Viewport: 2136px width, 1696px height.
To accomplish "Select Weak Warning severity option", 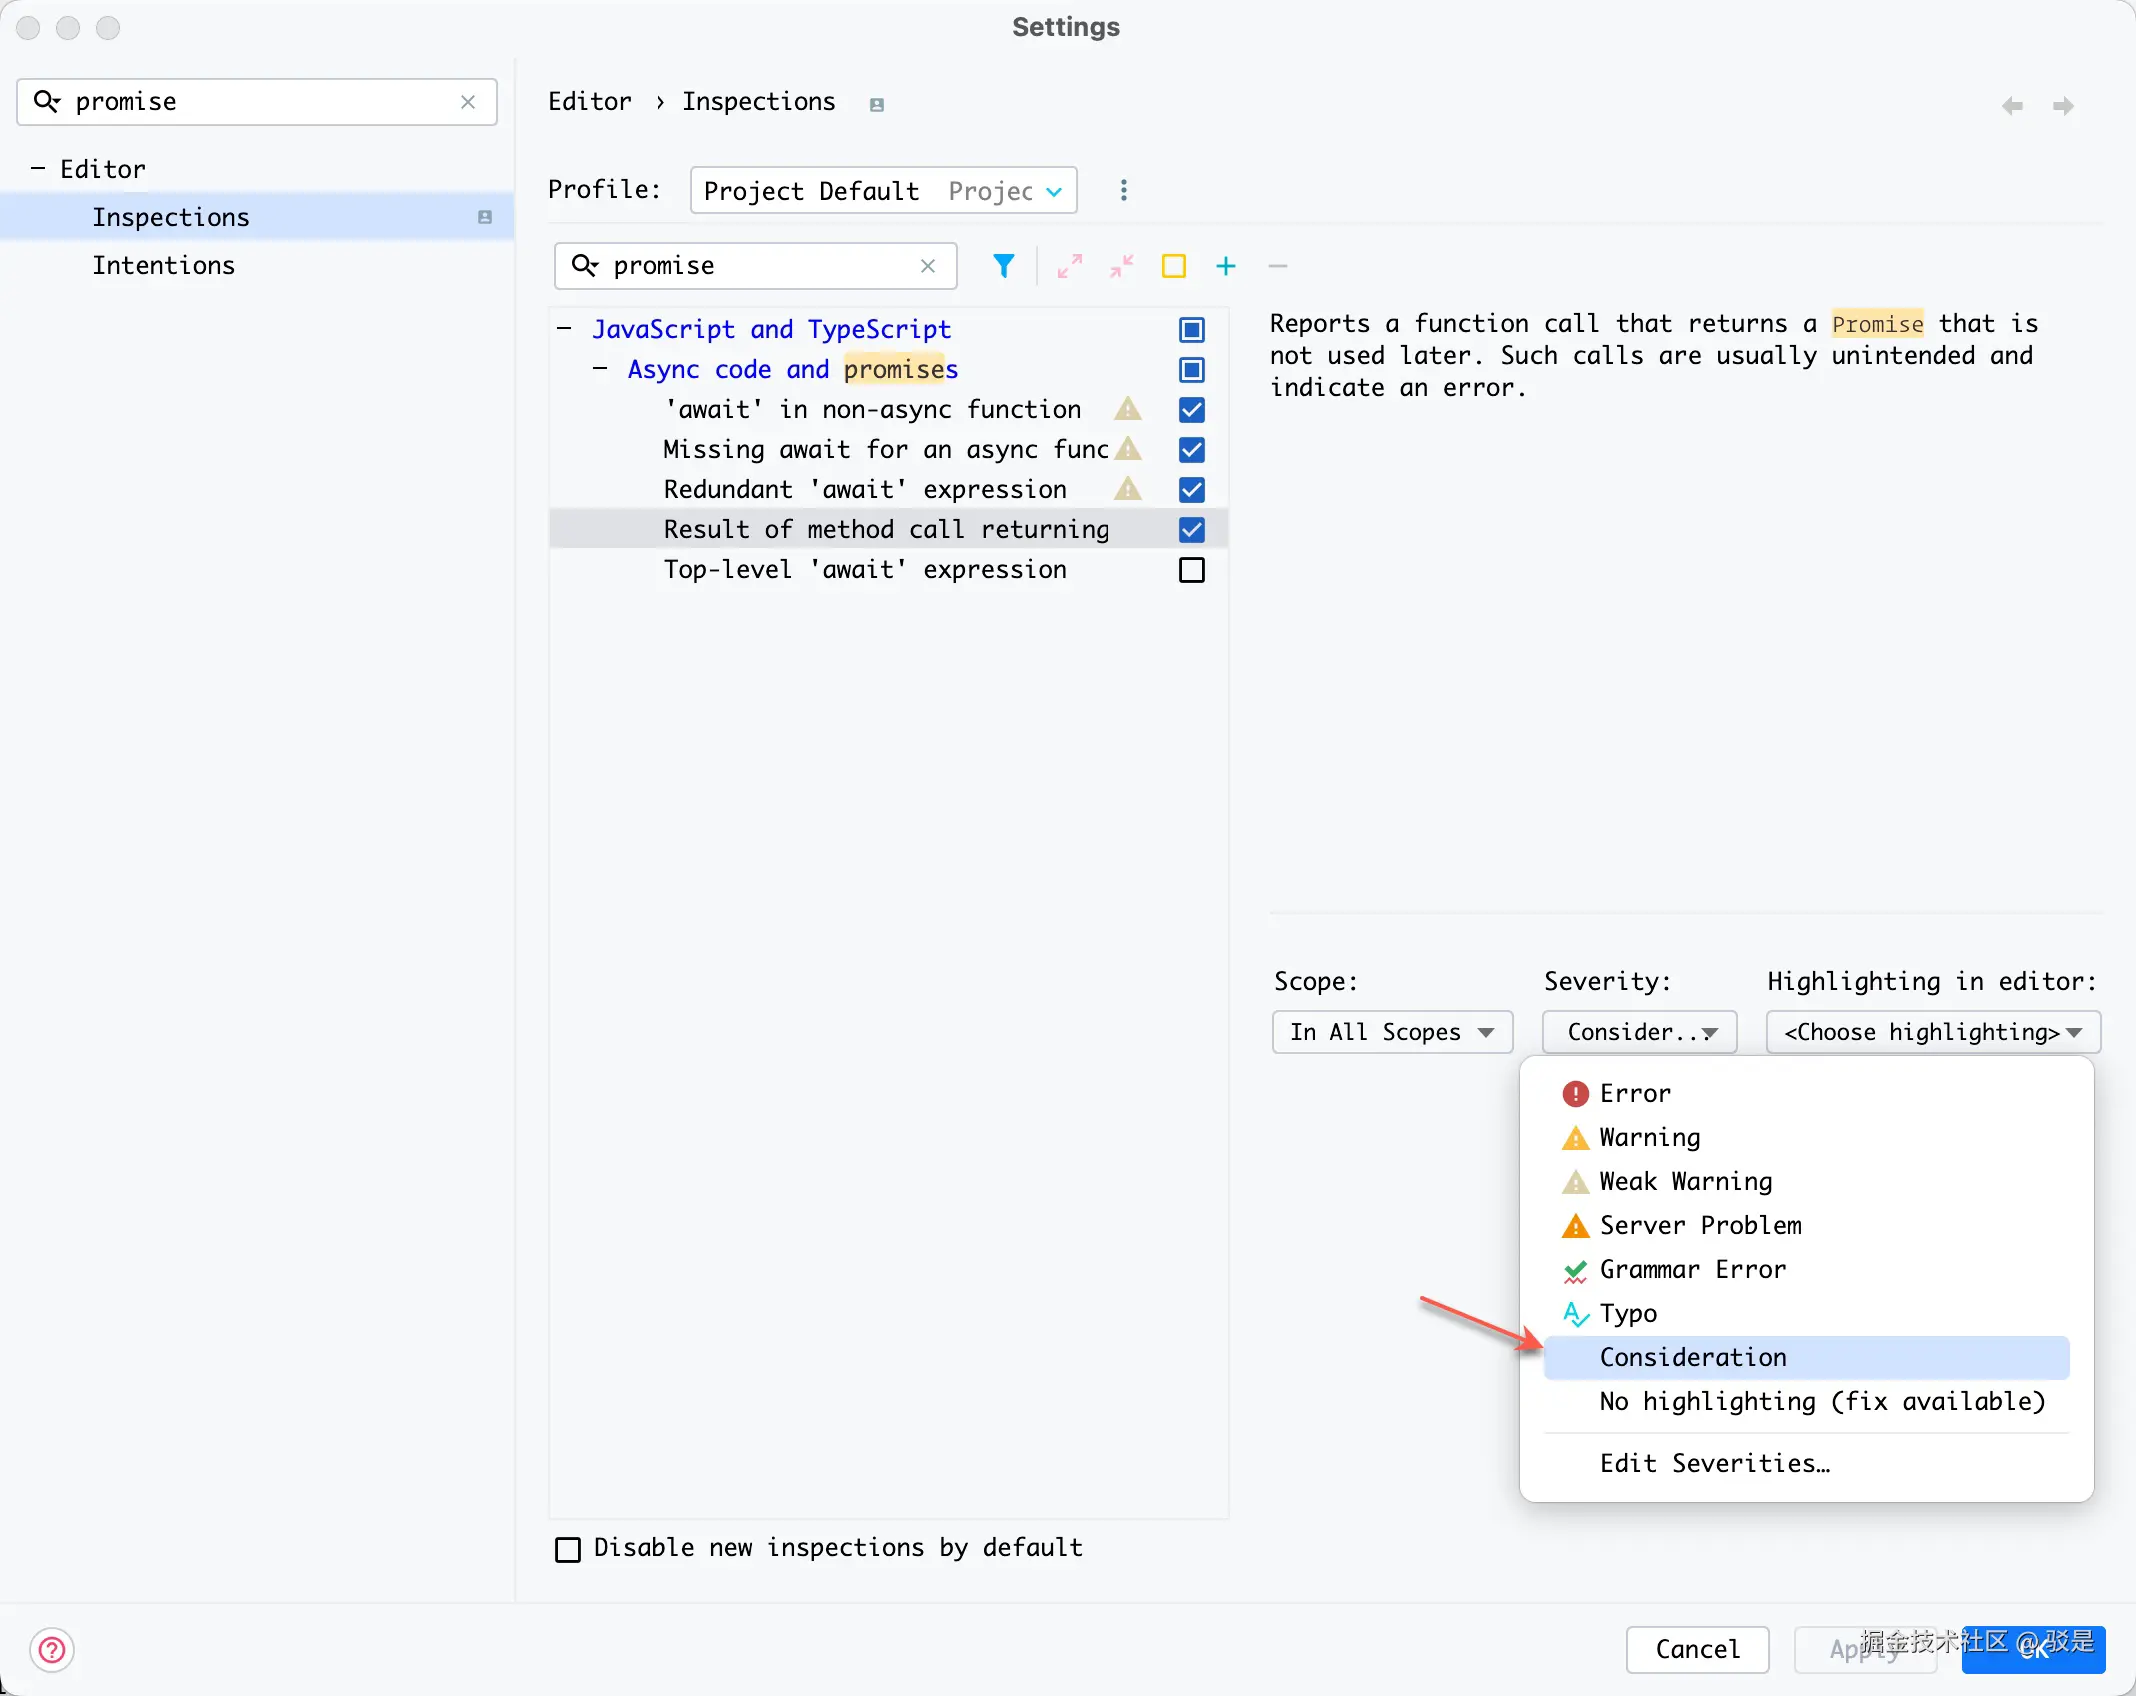I will click(1685, 1182).
